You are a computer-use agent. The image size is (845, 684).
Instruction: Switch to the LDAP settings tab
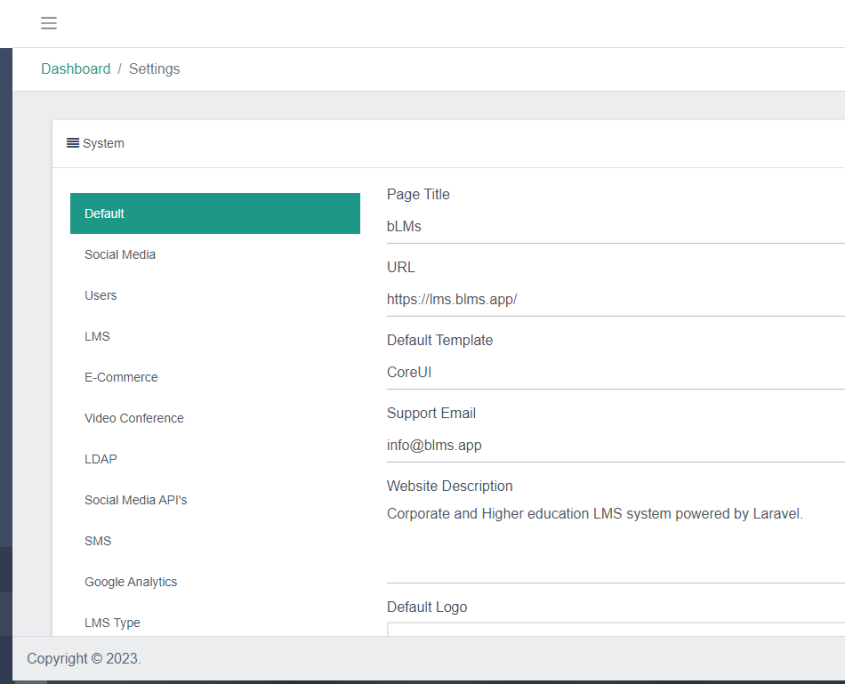[215, 459]
